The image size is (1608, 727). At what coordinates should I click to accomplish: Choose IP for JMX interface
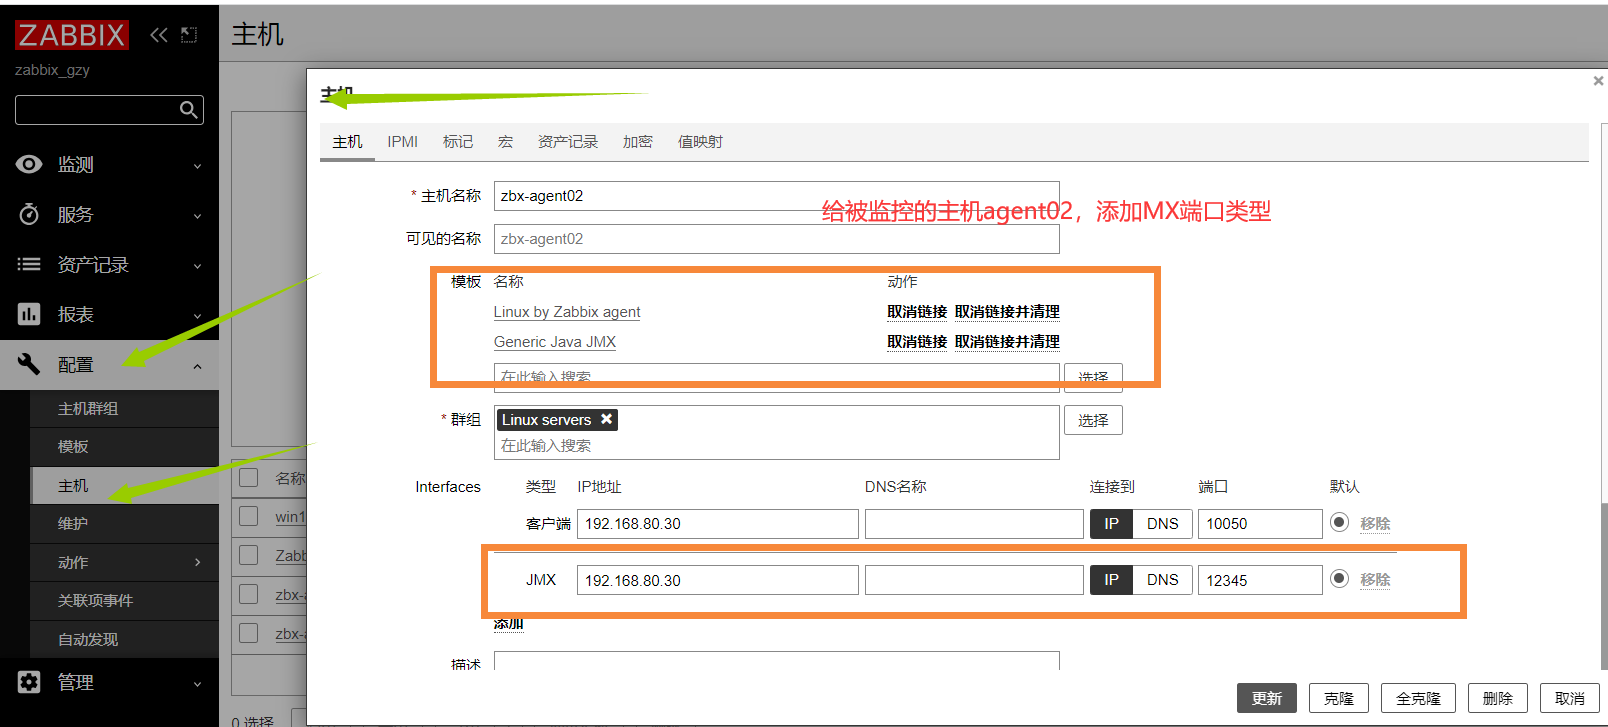(x=1111, y=580)
